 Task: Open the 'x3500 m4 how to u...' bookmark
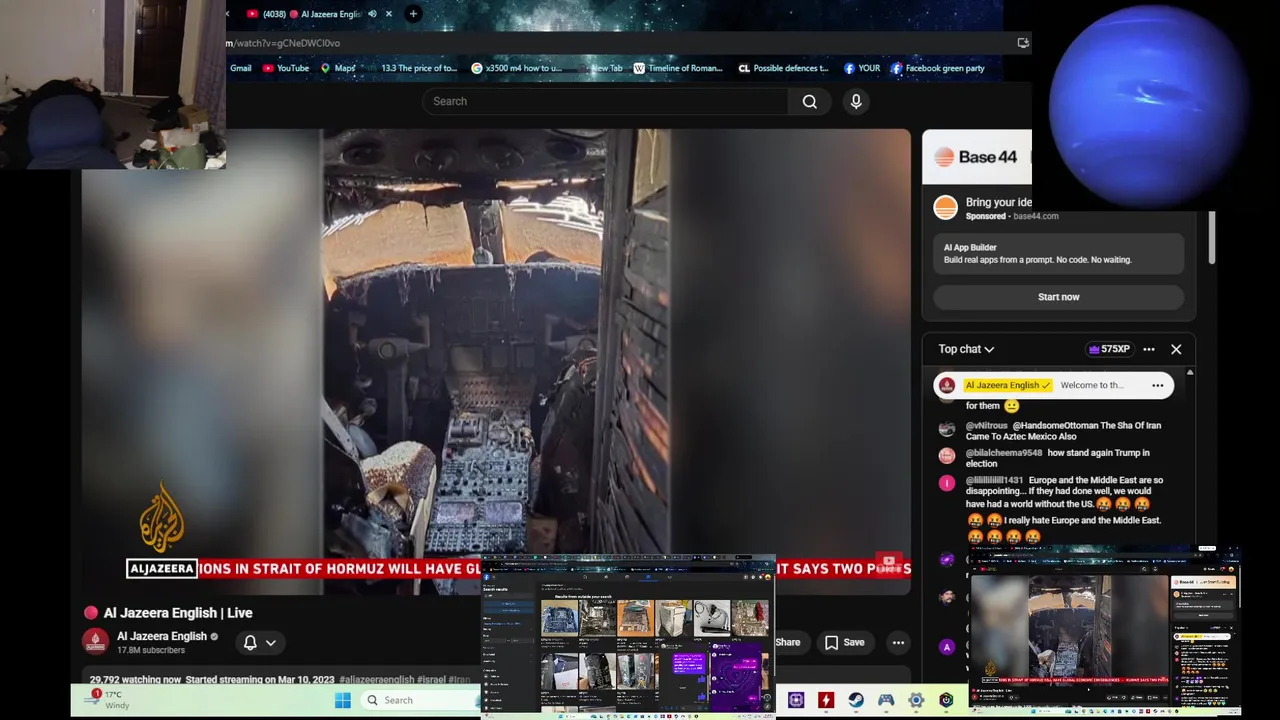pos(517,68)
